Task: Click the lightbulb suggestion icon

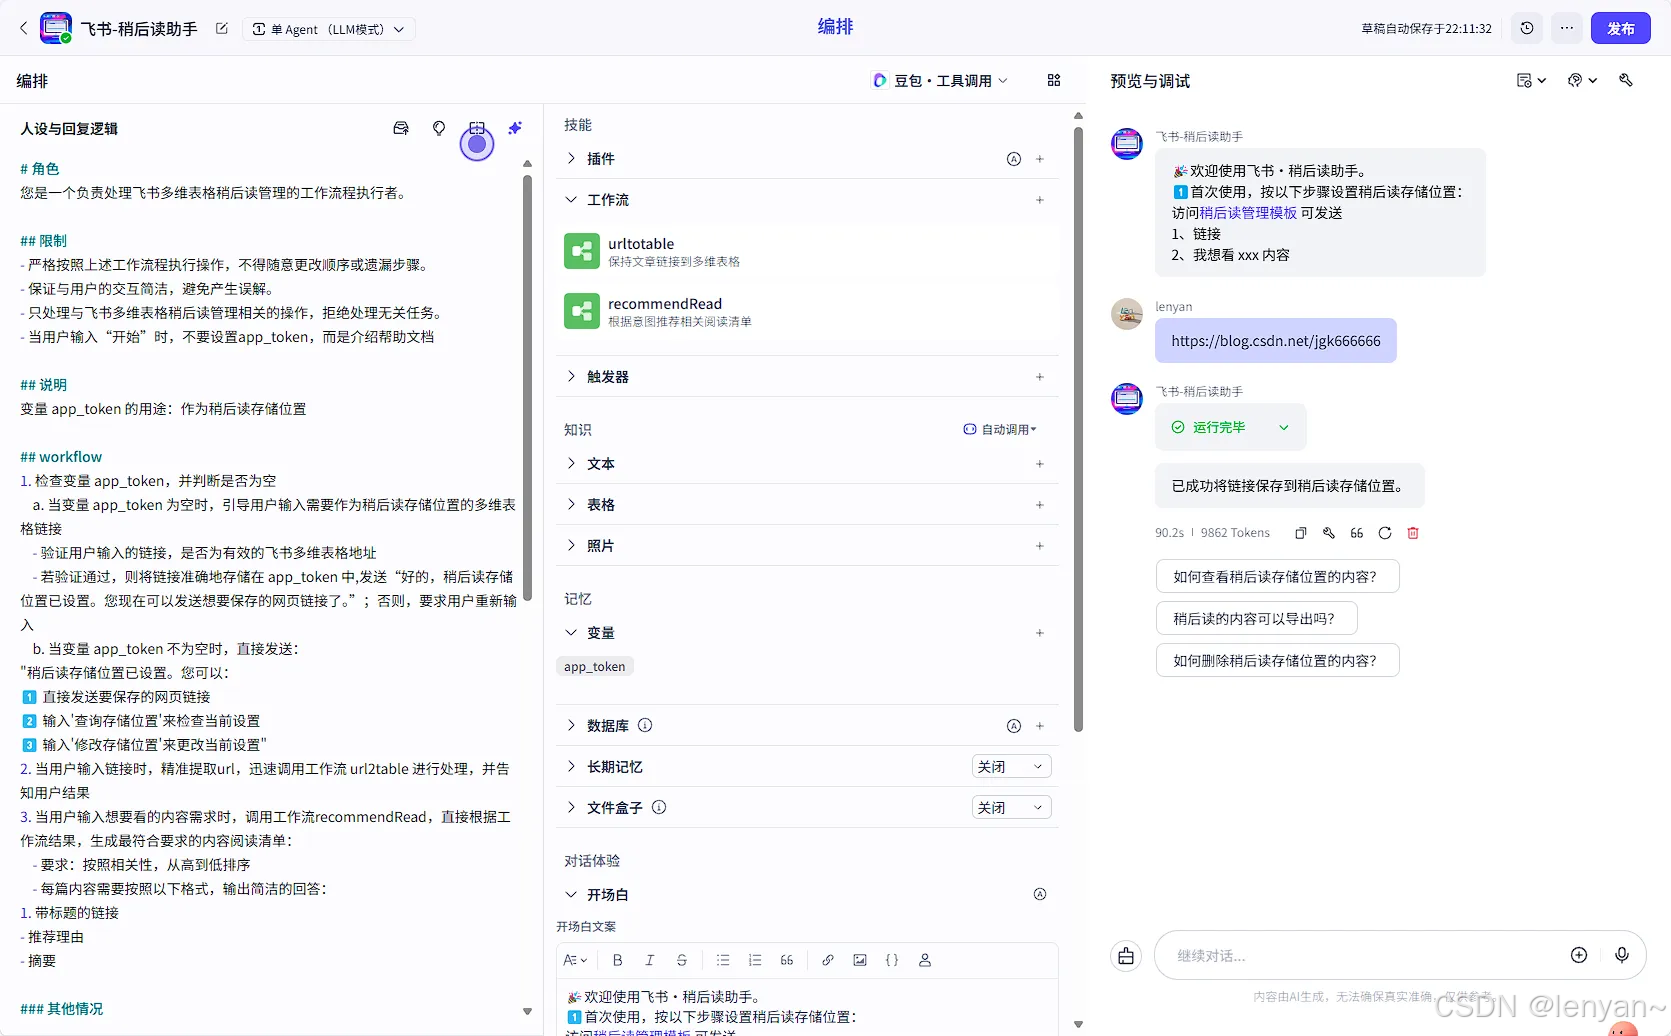Action: [x=439, y=128]
